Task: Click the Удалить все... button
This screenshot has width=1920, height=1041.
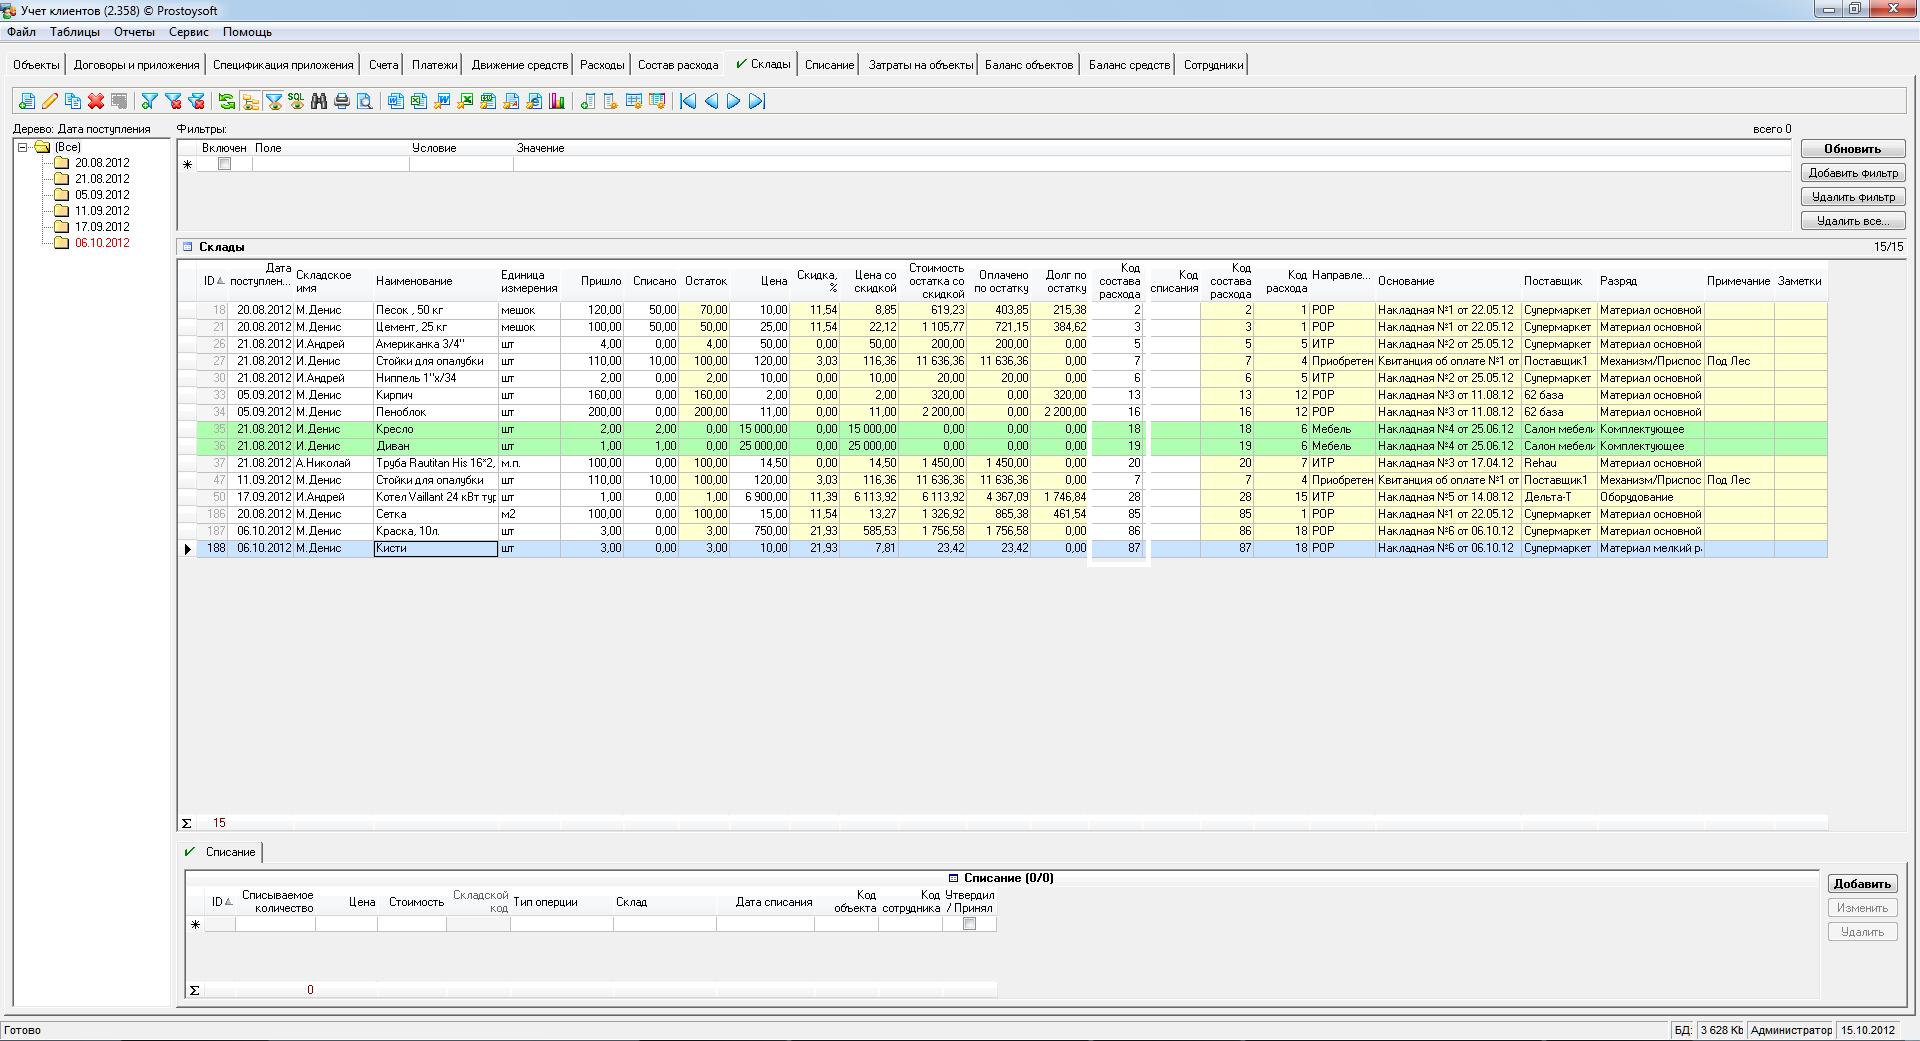Action: click(1852, 221)
